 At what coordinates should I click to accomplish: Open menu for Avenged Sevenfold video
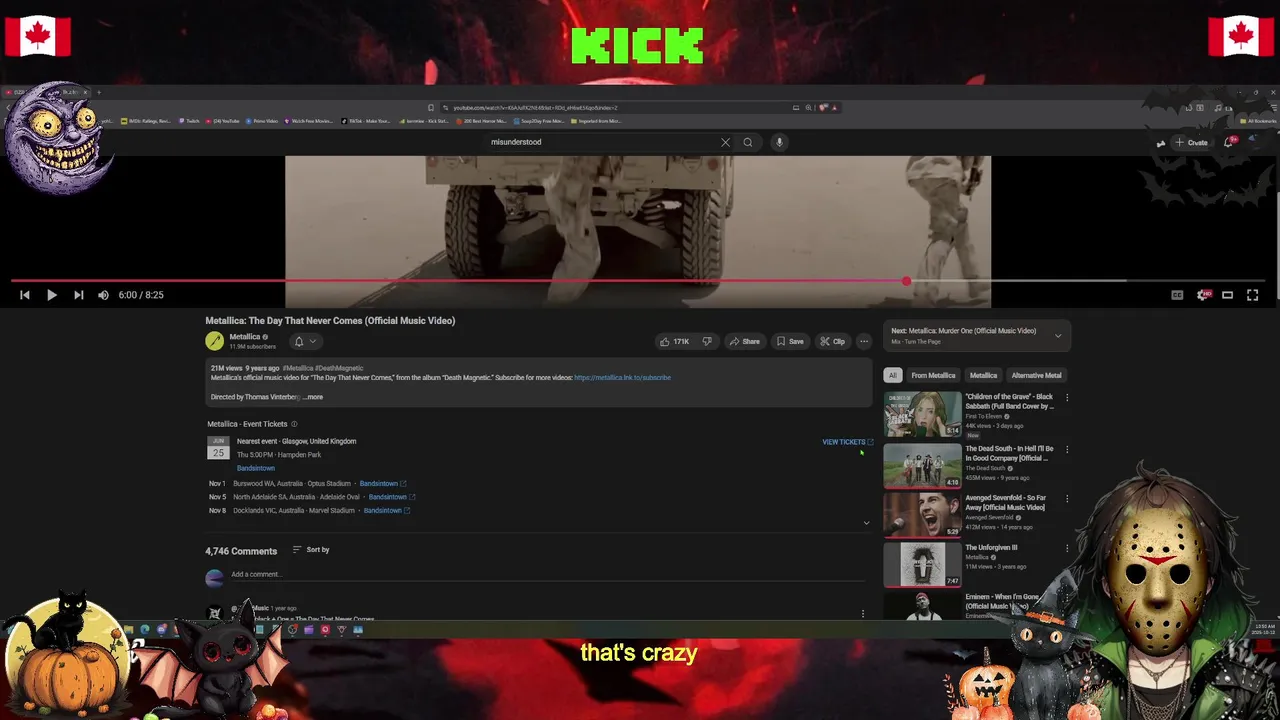(1067, 498)
